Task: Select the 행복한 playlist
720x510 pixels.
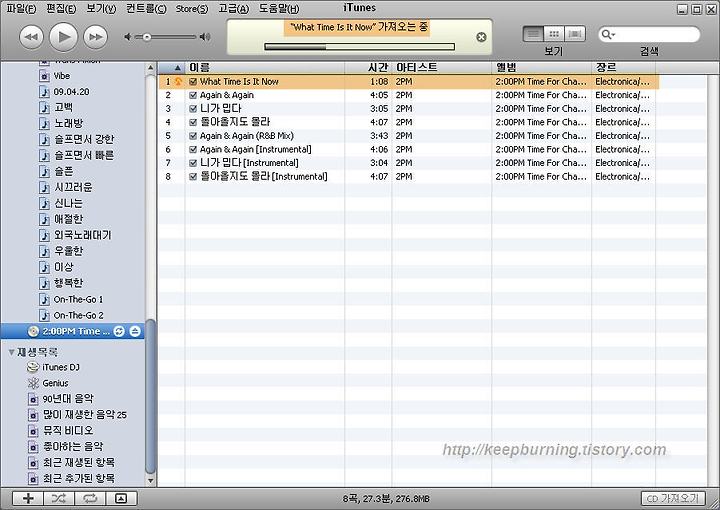Action: (62, 283)
